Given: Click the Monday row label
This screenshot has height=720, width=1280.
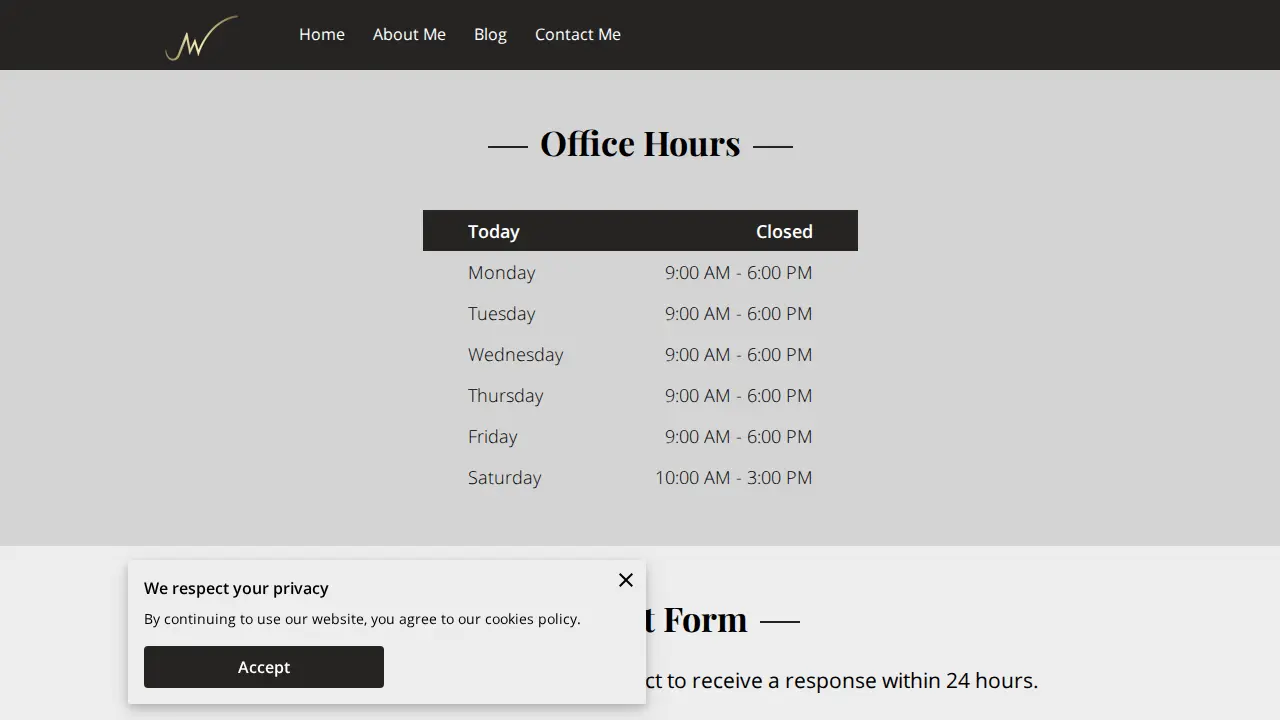Looking at the screenshot, I should pos(501,272).
